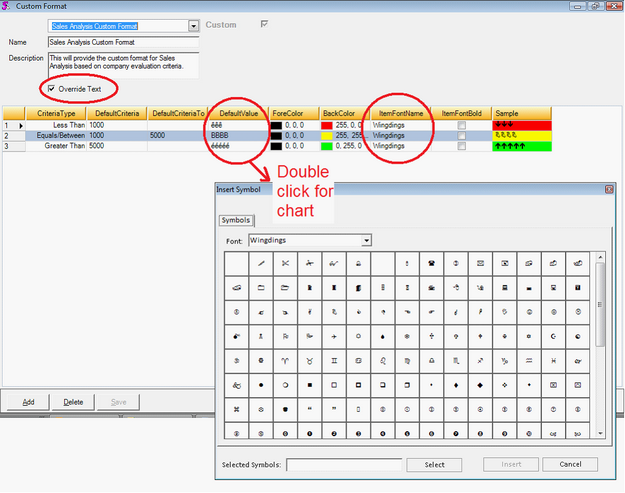Click the ForeColor column header
625x493 pixels.
[x=294, y=114]
